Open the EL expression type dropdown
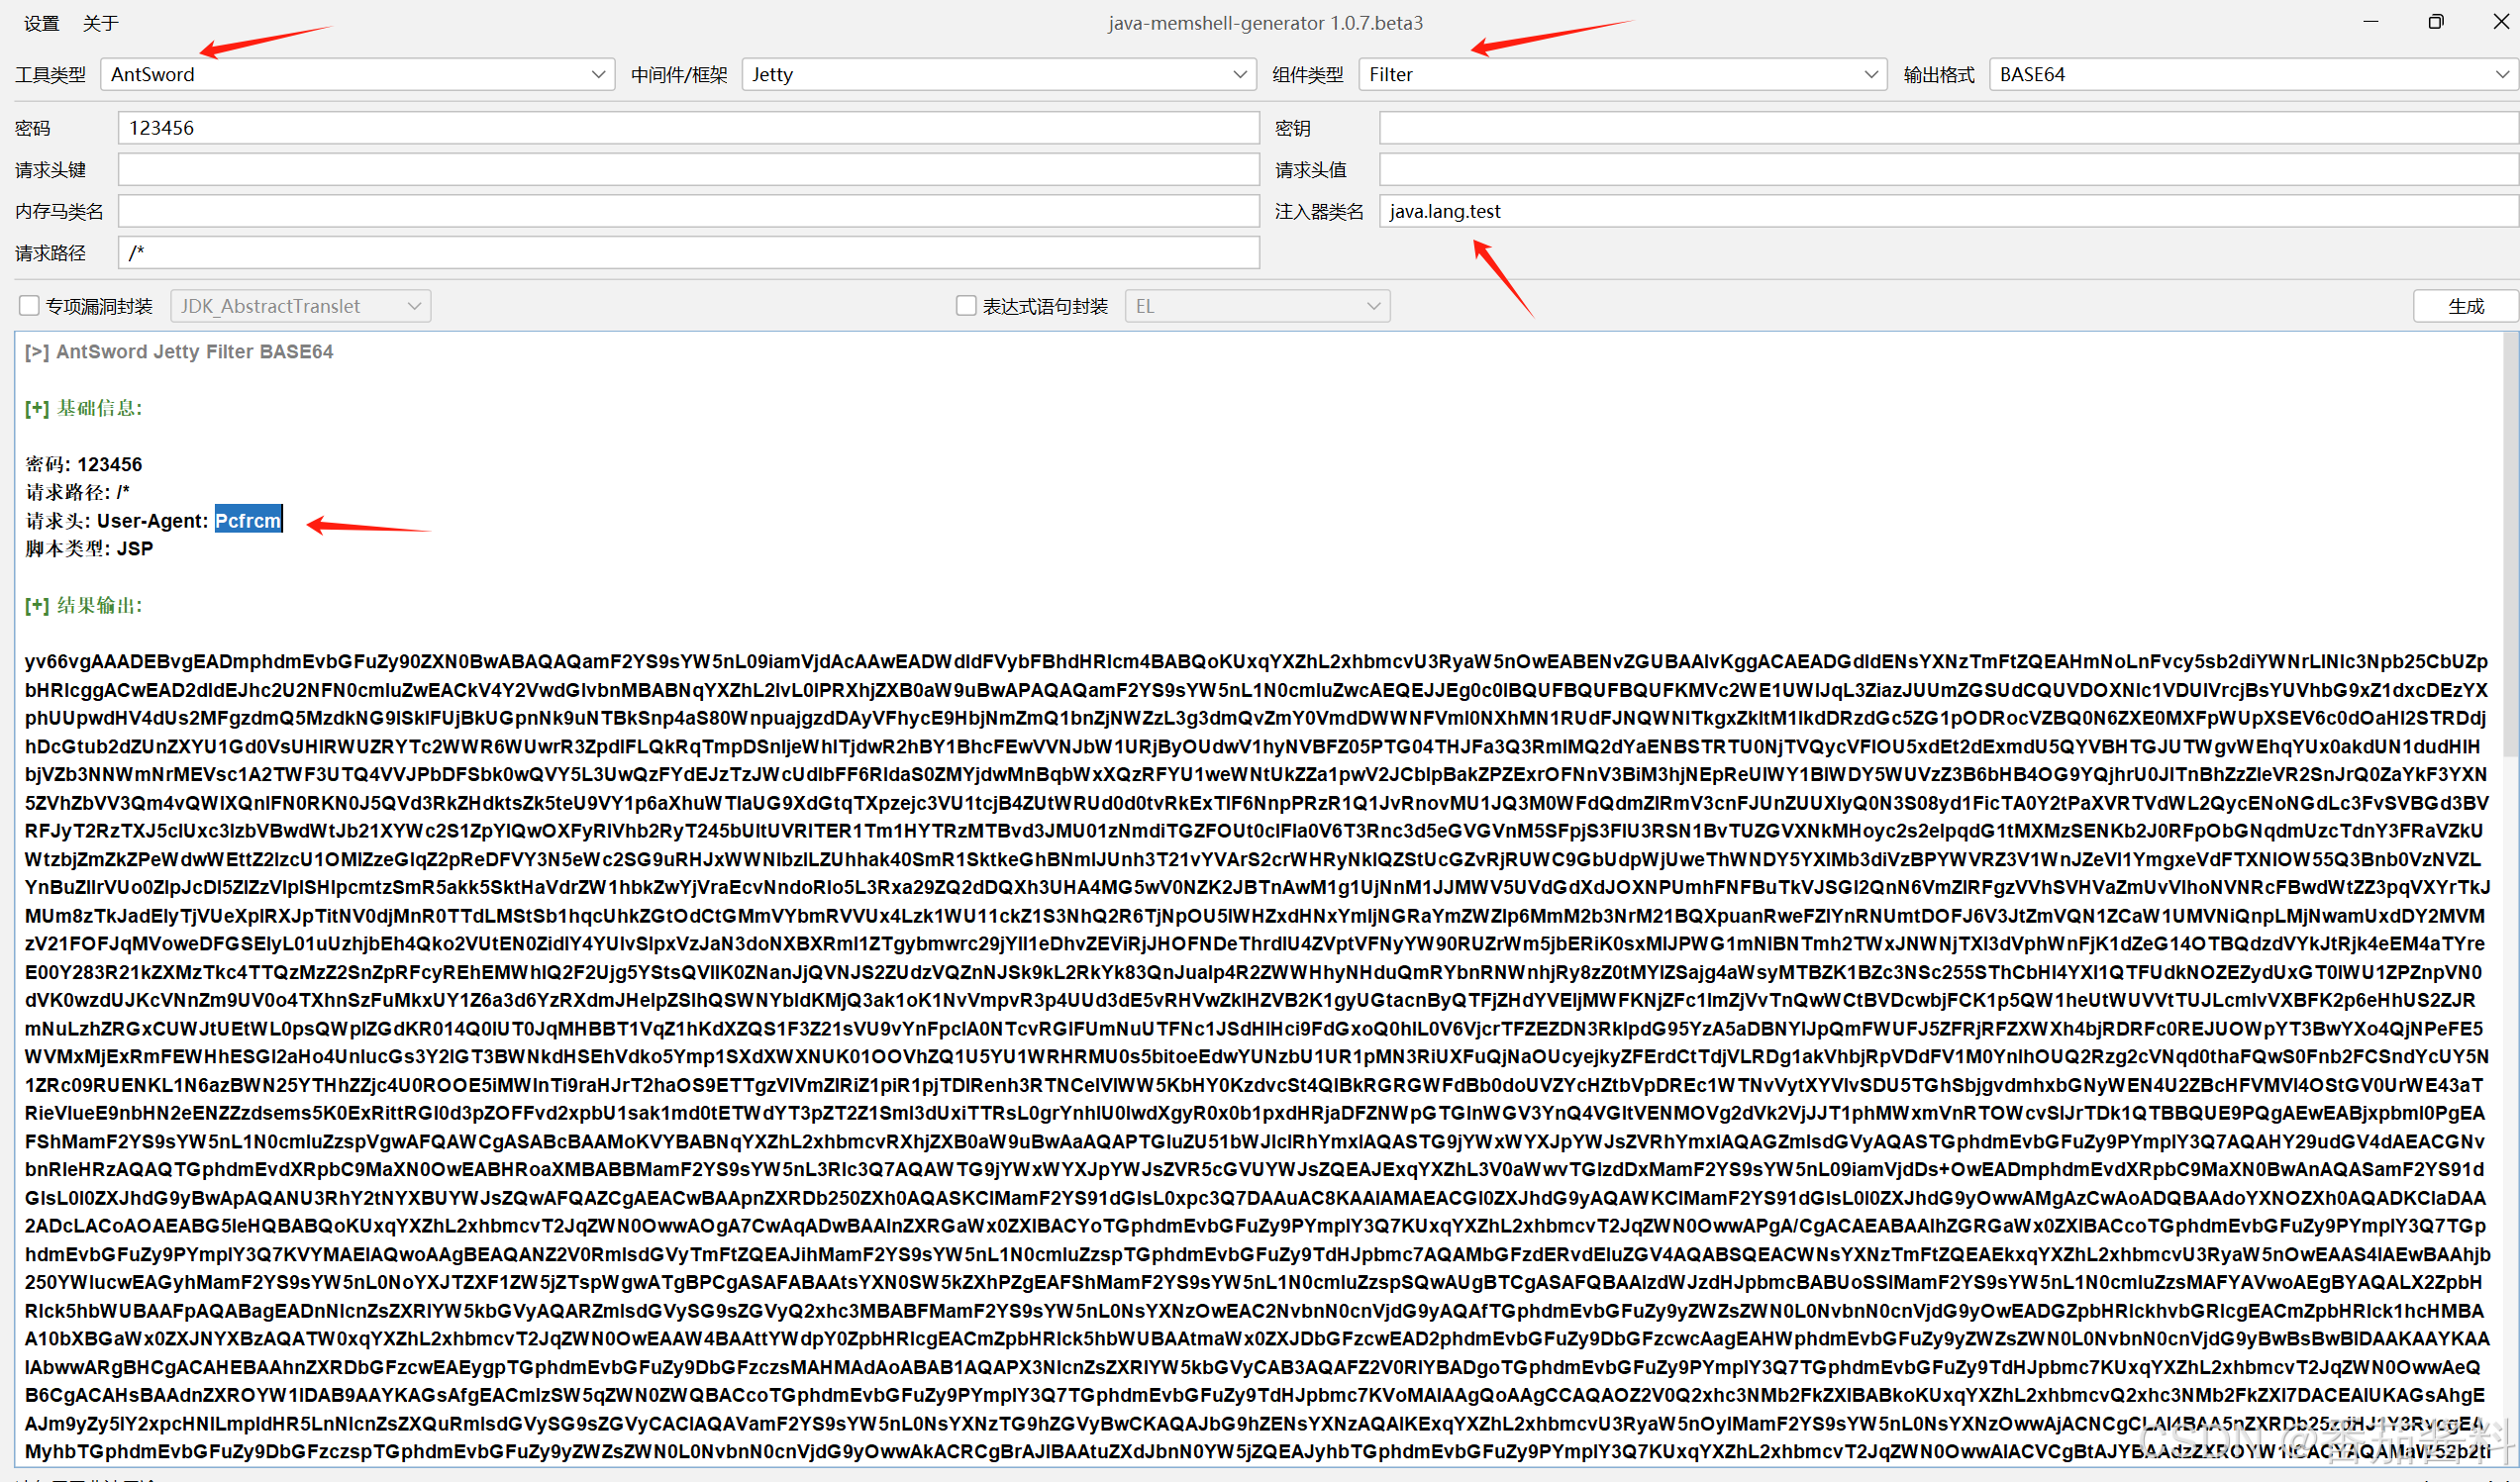This screenshot has width=2520, height=1482. coord(1257,306)
